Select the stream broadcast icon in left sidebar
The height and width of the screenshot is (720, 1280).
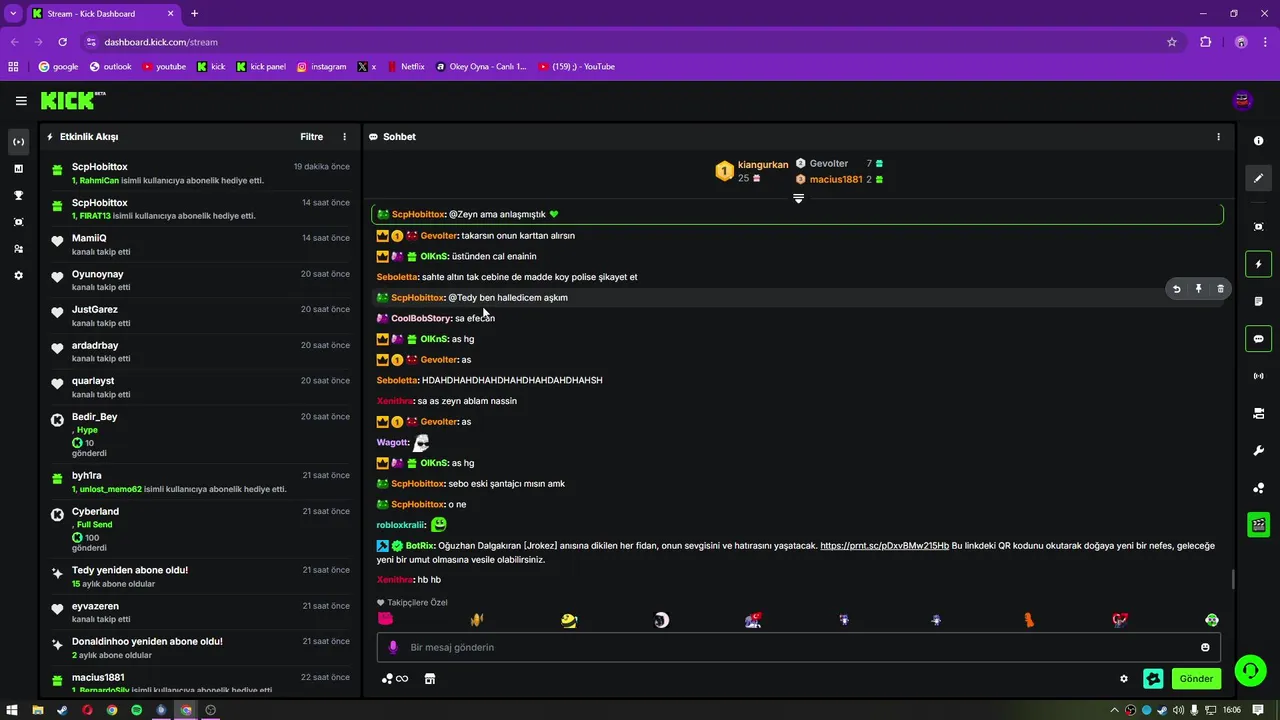pos(18,142)
